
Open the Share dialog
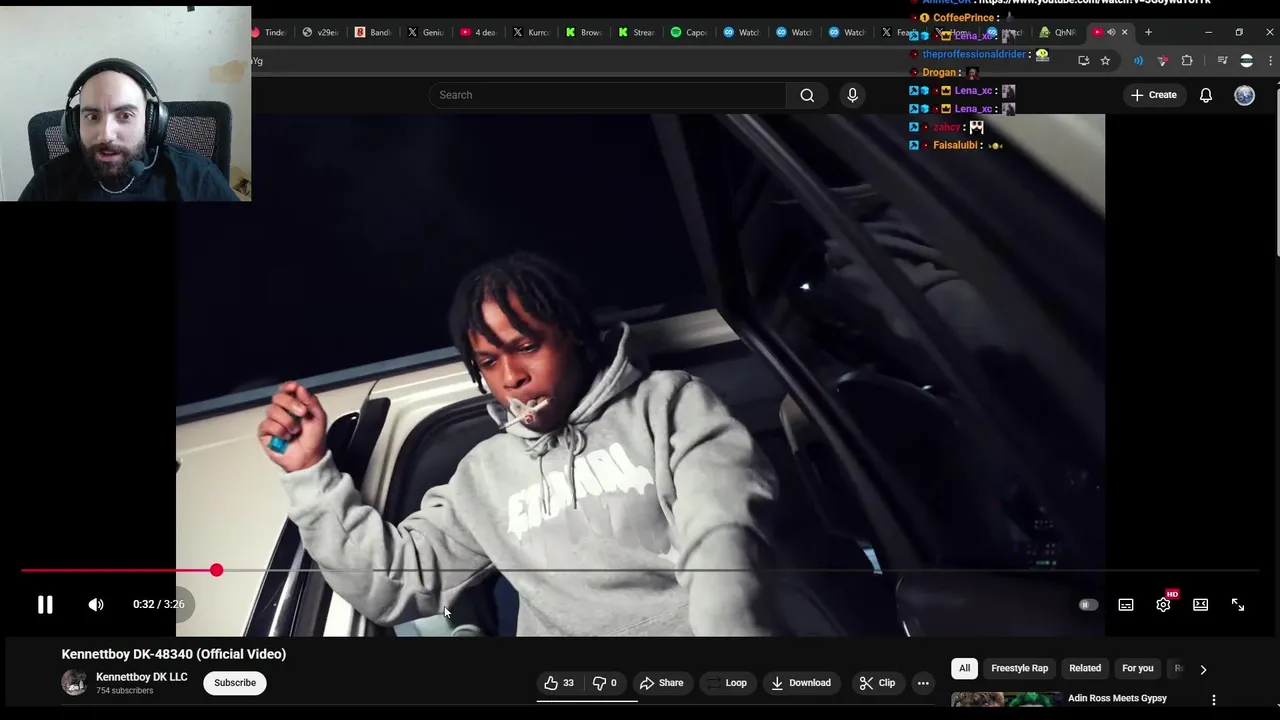click(661, 683)
